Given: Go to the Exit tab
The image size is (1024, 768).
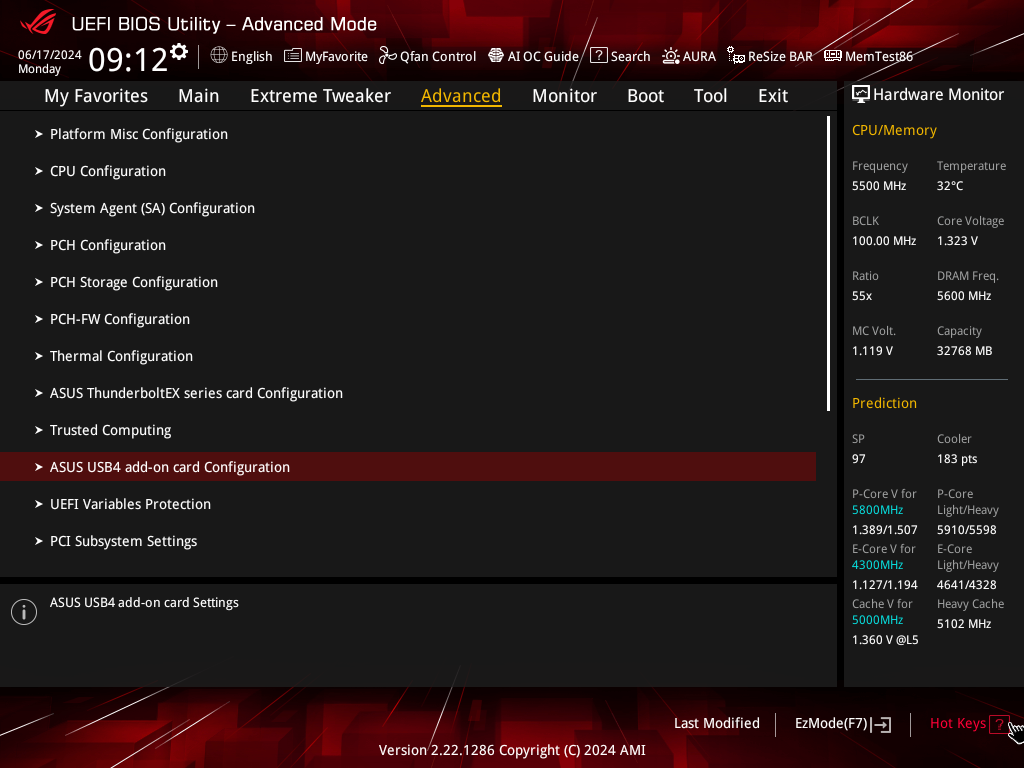Looking at the screenshot, I should pos(773,96).
